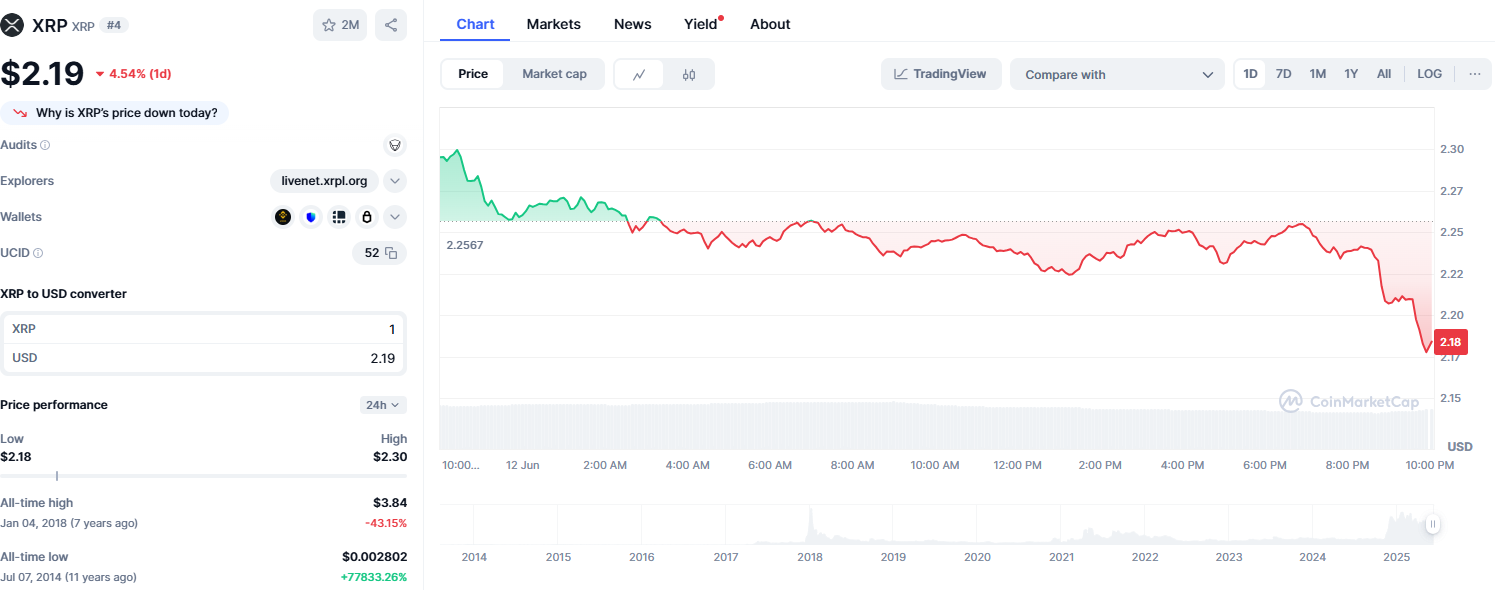This screenshot has height=590, width=1495.
Task: Enable LOG scale on chart
Action: click(1429, 74)
